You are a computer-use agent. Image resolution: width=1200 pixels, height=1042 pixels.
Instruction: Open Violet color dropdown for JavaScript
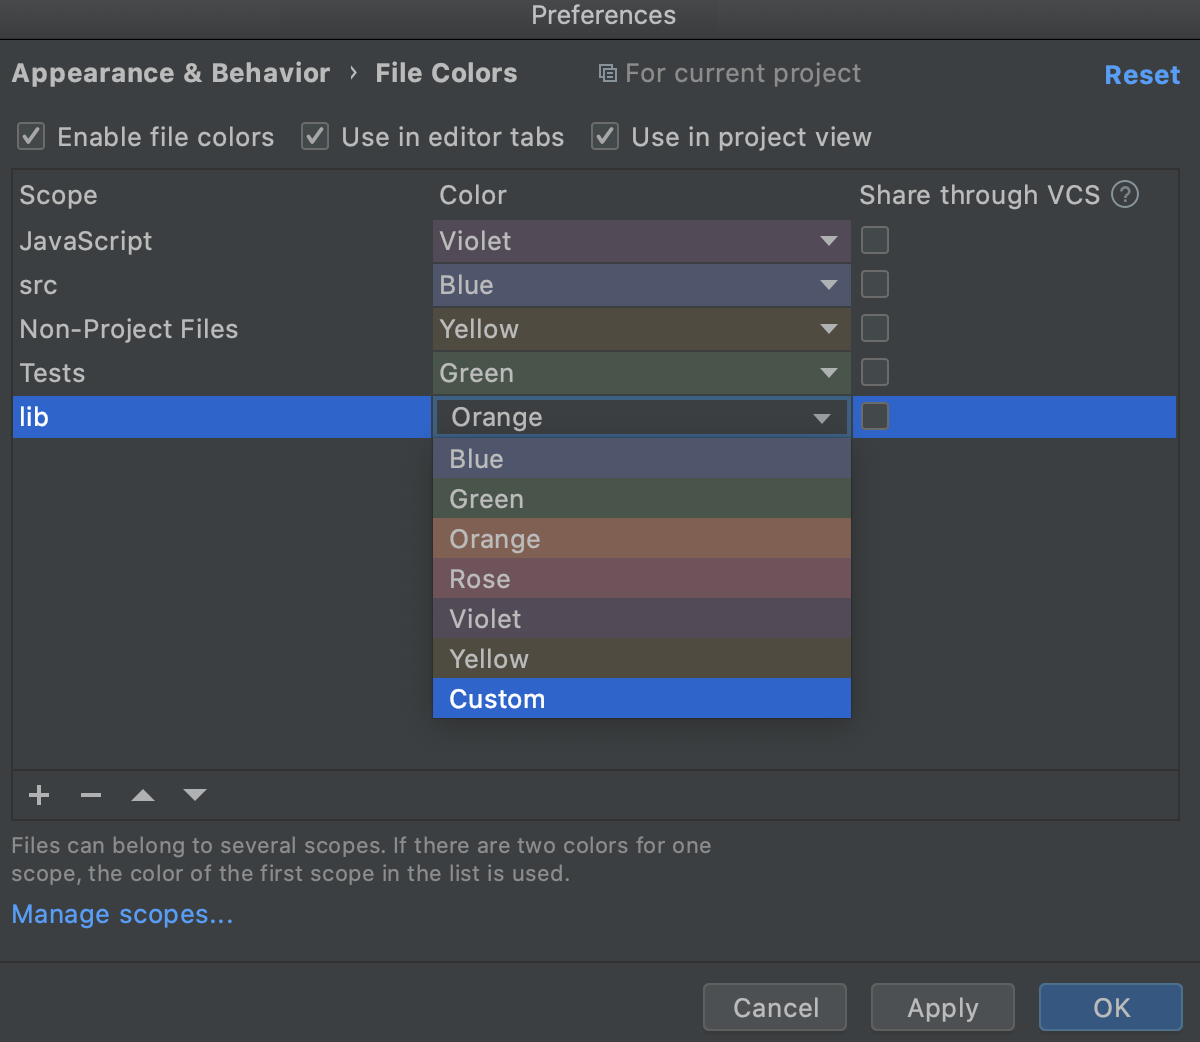click(x=642, y=241)
